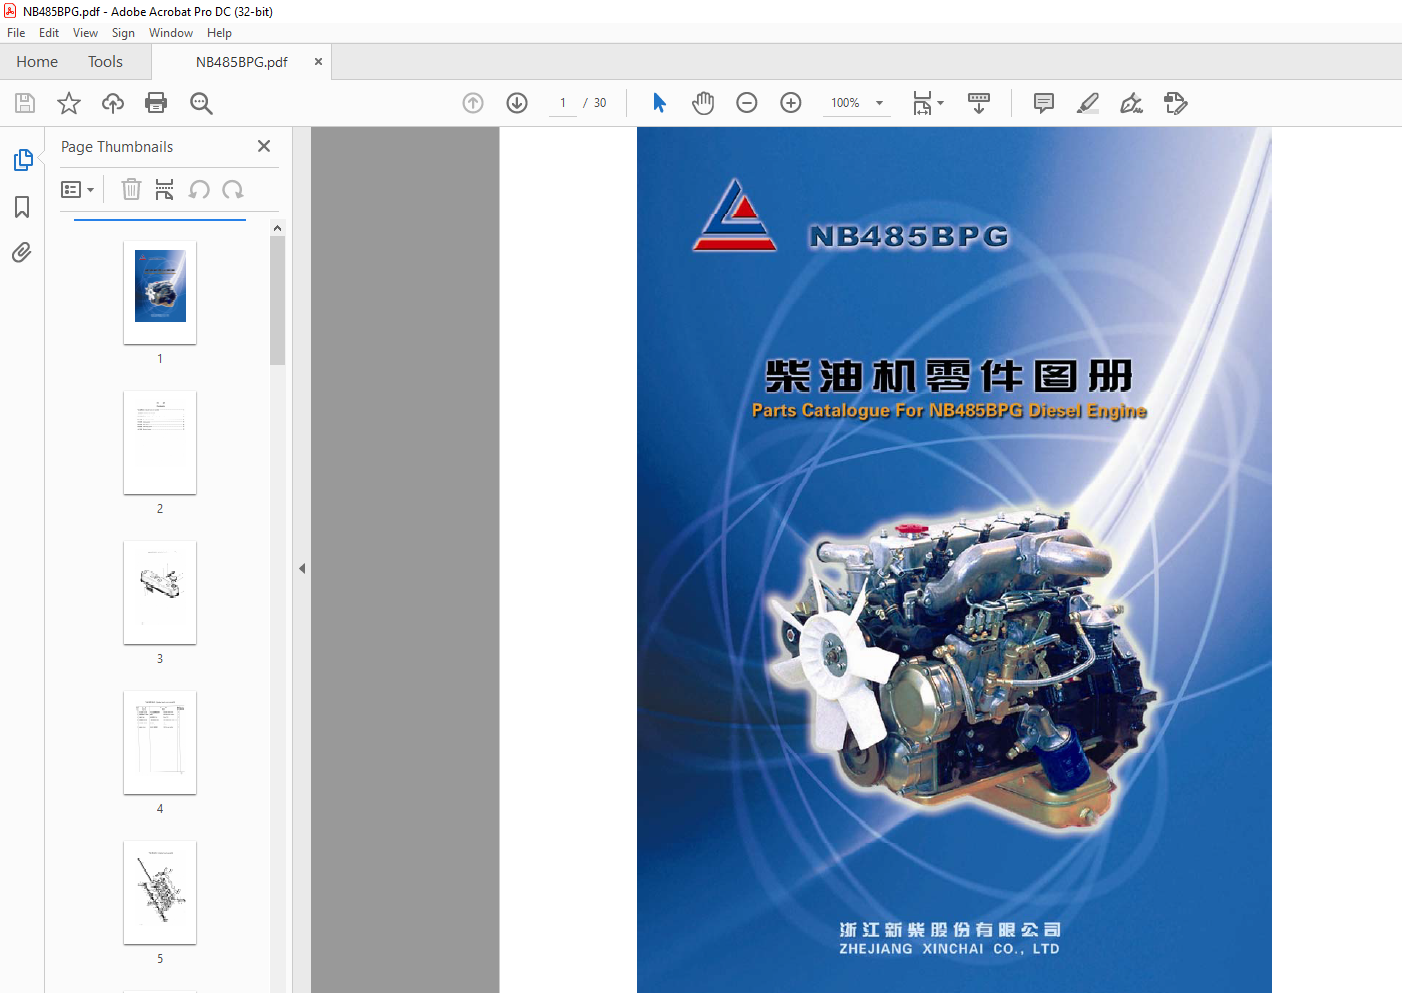Select page 3 thumbnail
The image size is (1402, 993).
160,593
